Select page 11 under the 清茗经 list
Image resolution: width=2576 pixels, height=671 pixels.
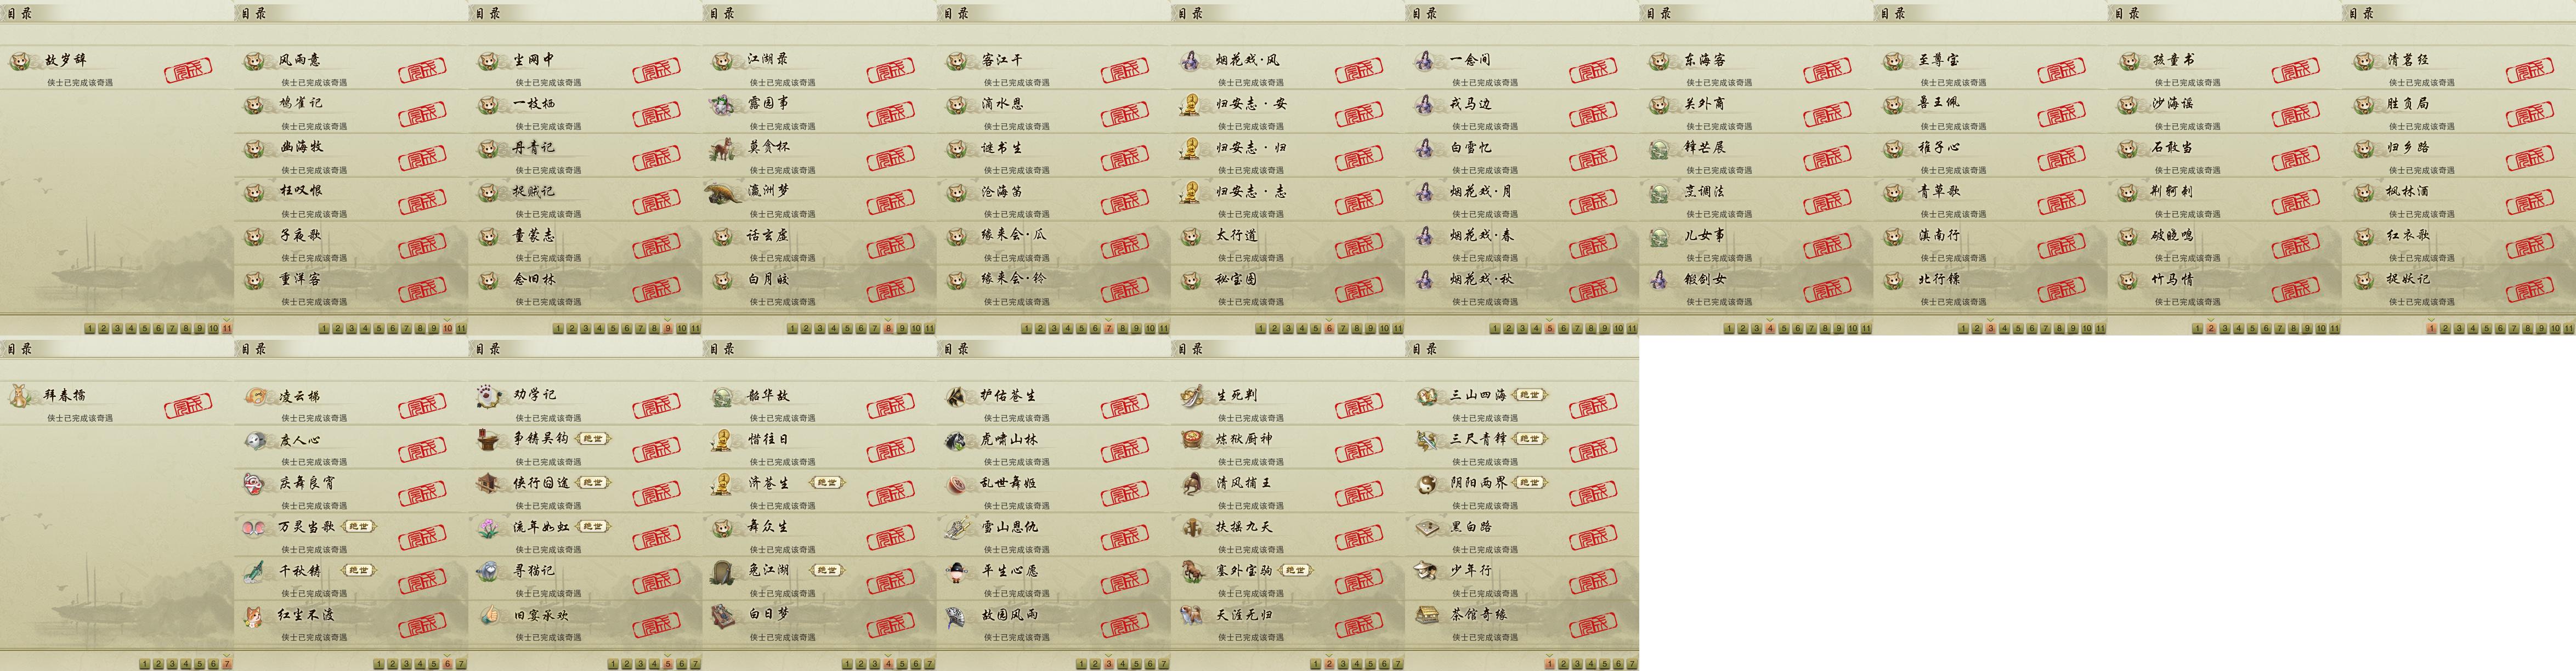click(x=2570, y=328)
